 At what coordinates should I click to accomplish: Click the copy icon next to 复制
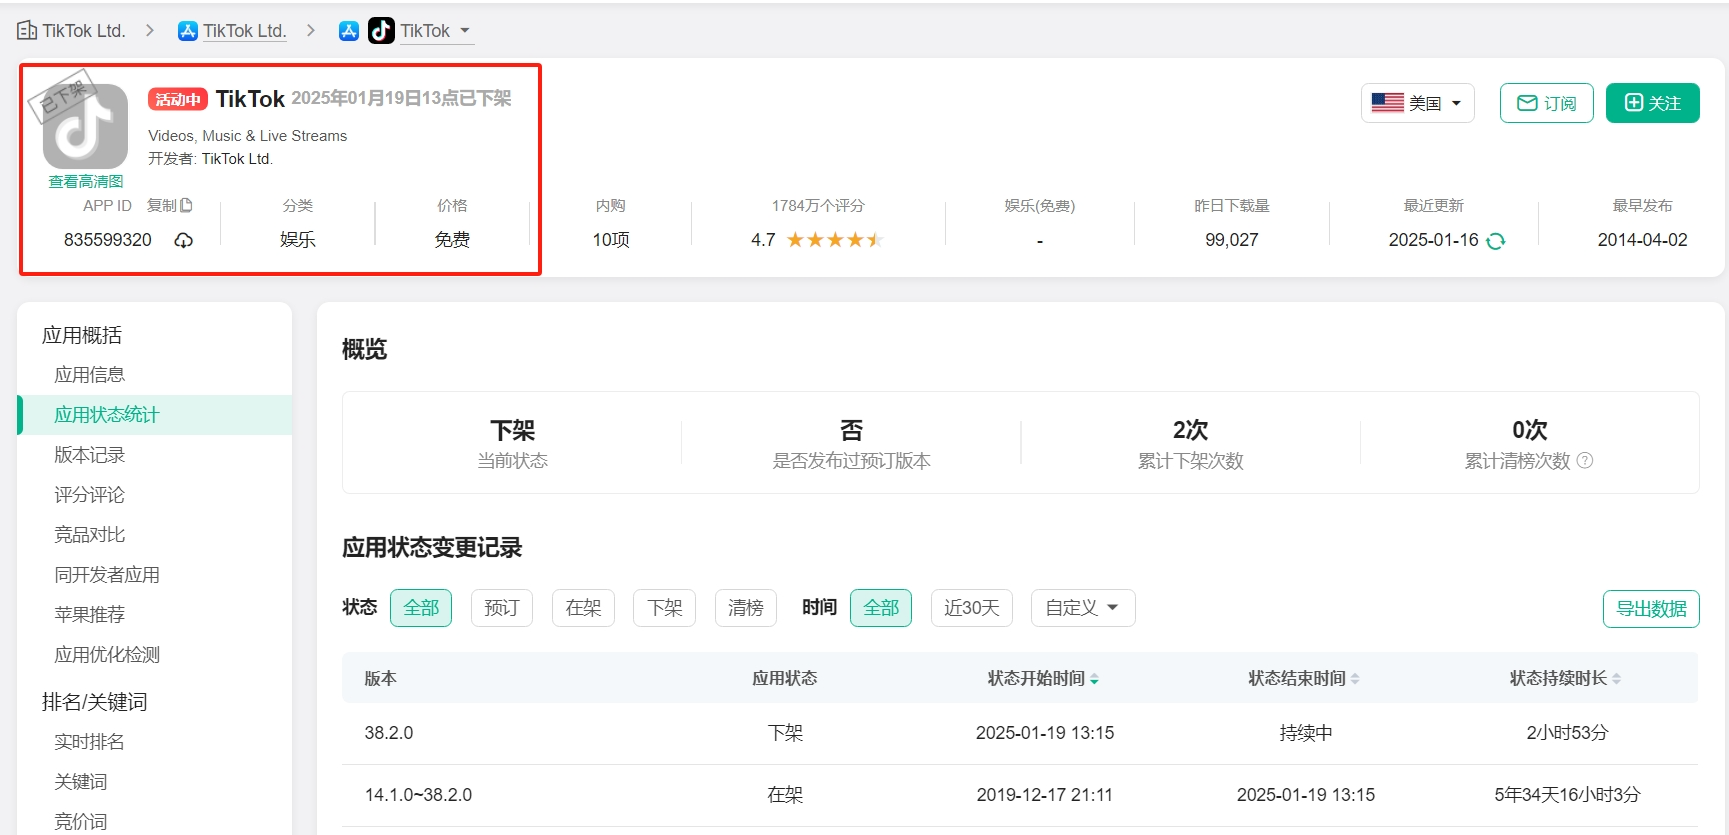tap(187, 205)
